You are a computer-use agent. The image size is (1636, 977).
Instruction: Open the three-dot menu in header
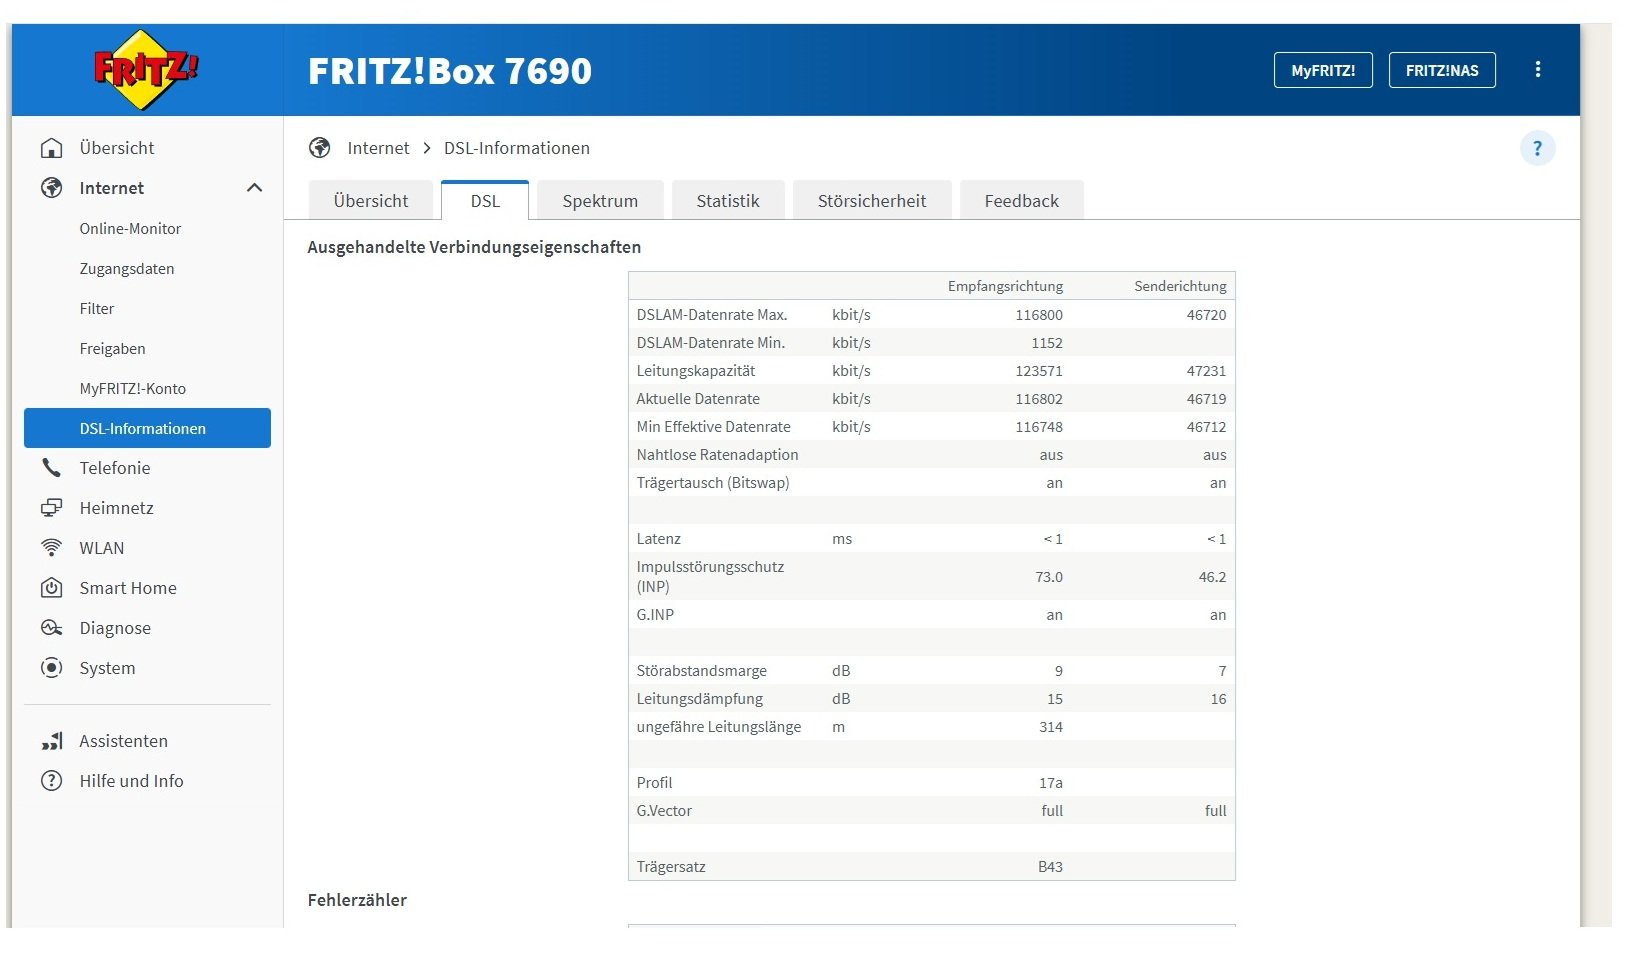point(1538,70)
